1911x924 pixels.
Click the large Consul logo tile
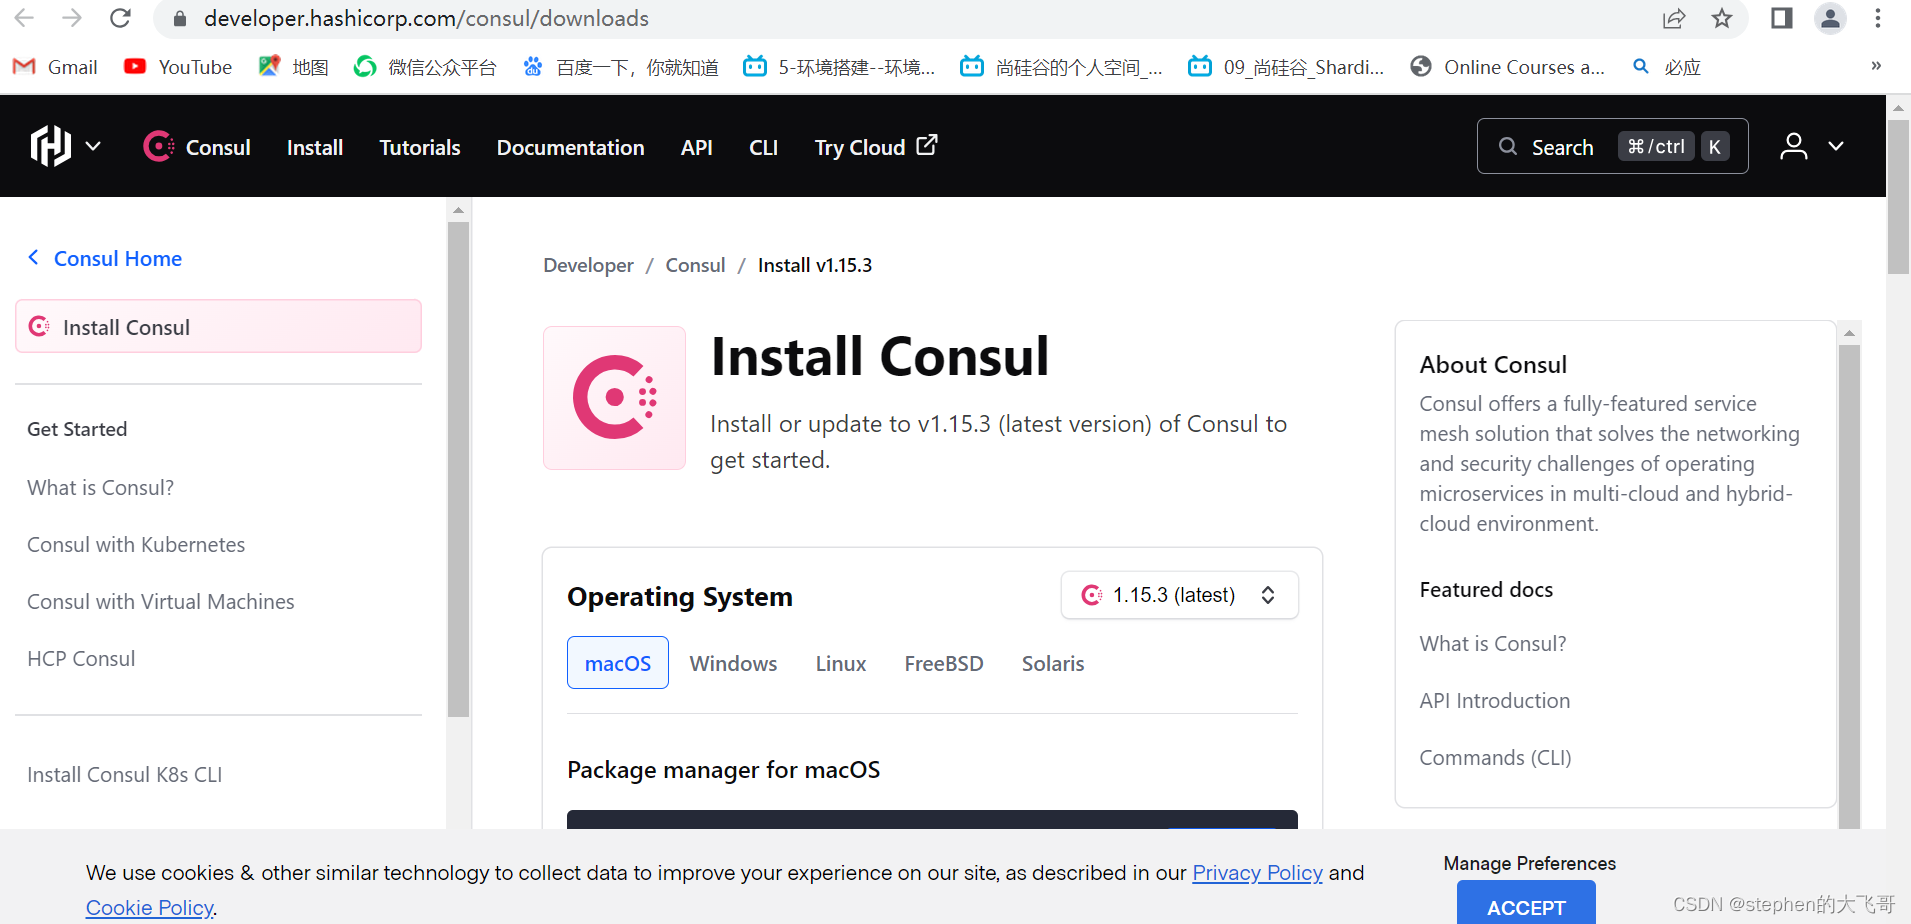click(x=614, y=398)
